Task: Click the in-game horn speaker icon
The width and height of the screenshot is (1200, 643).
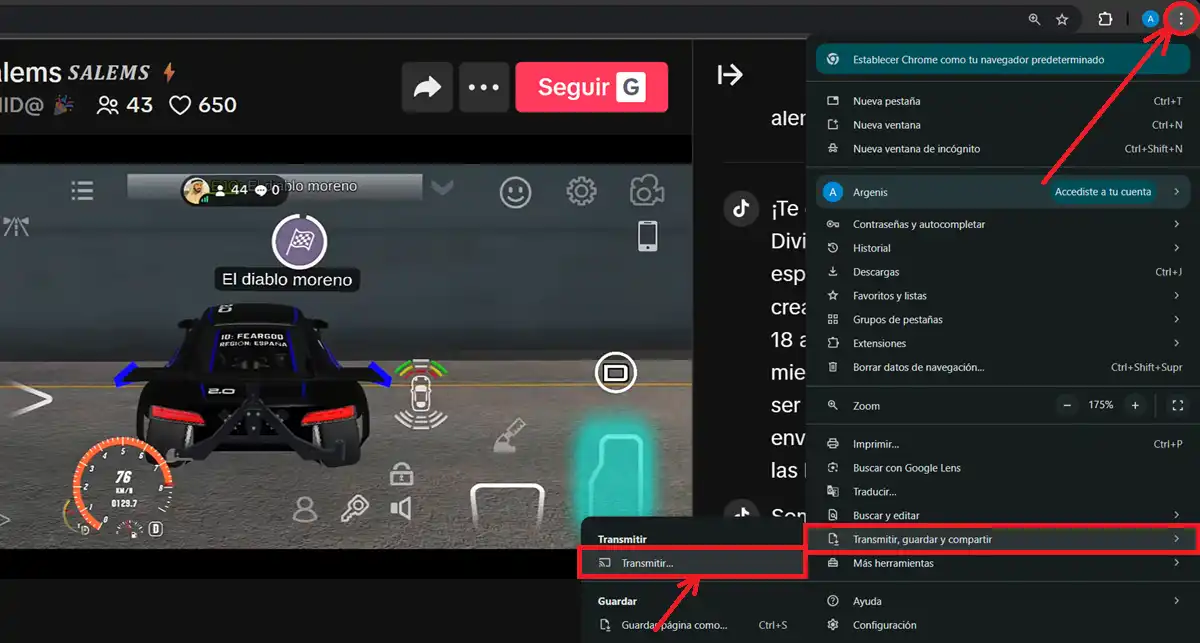Action: click(401, 510)
